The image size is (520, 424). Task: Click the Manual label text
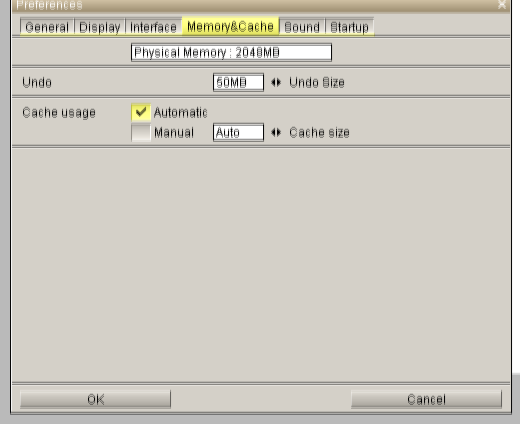click(x=174, y=133)
